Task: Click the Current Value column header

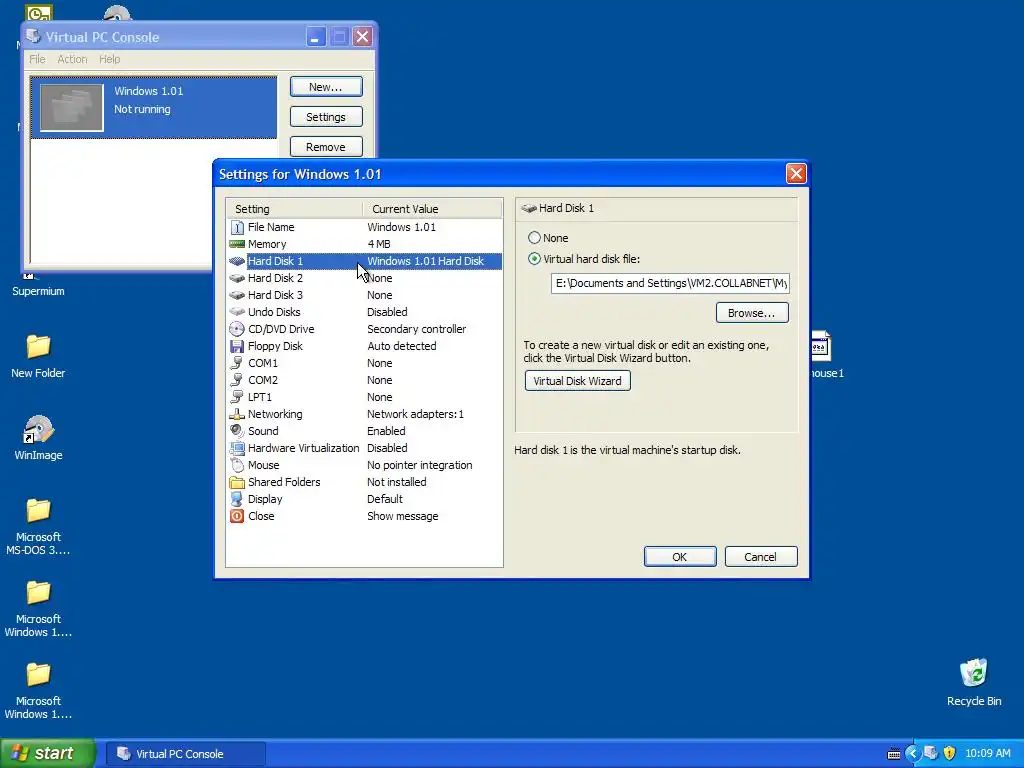Action: [x=432, y=209]
